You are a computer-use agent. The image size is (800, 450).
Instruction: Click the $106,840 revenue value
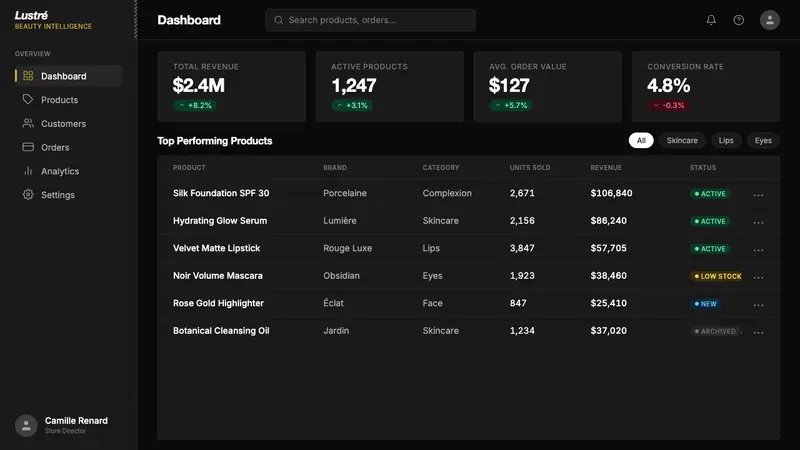[611, 193]
